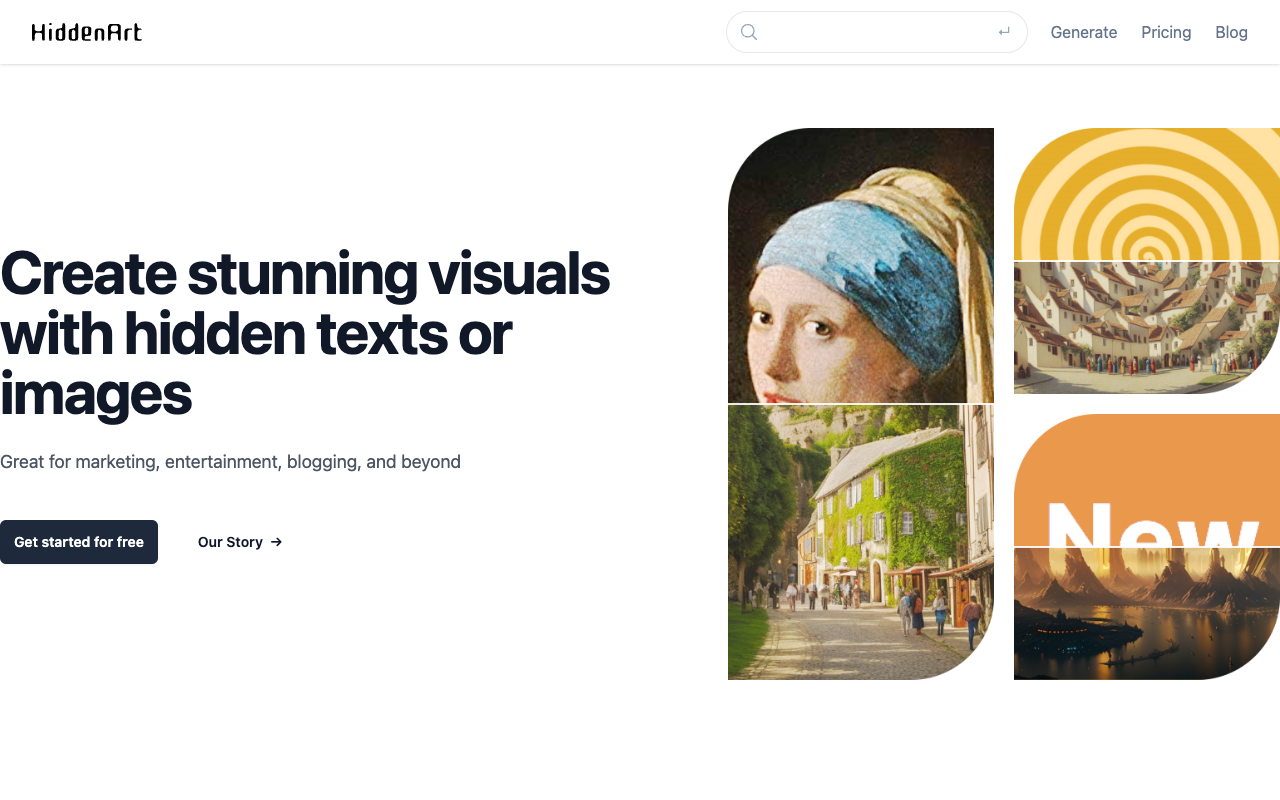The height and width of the screenshot is (800, 1280).
Task: Select the orange New text image
Action: click(1147, 480)
